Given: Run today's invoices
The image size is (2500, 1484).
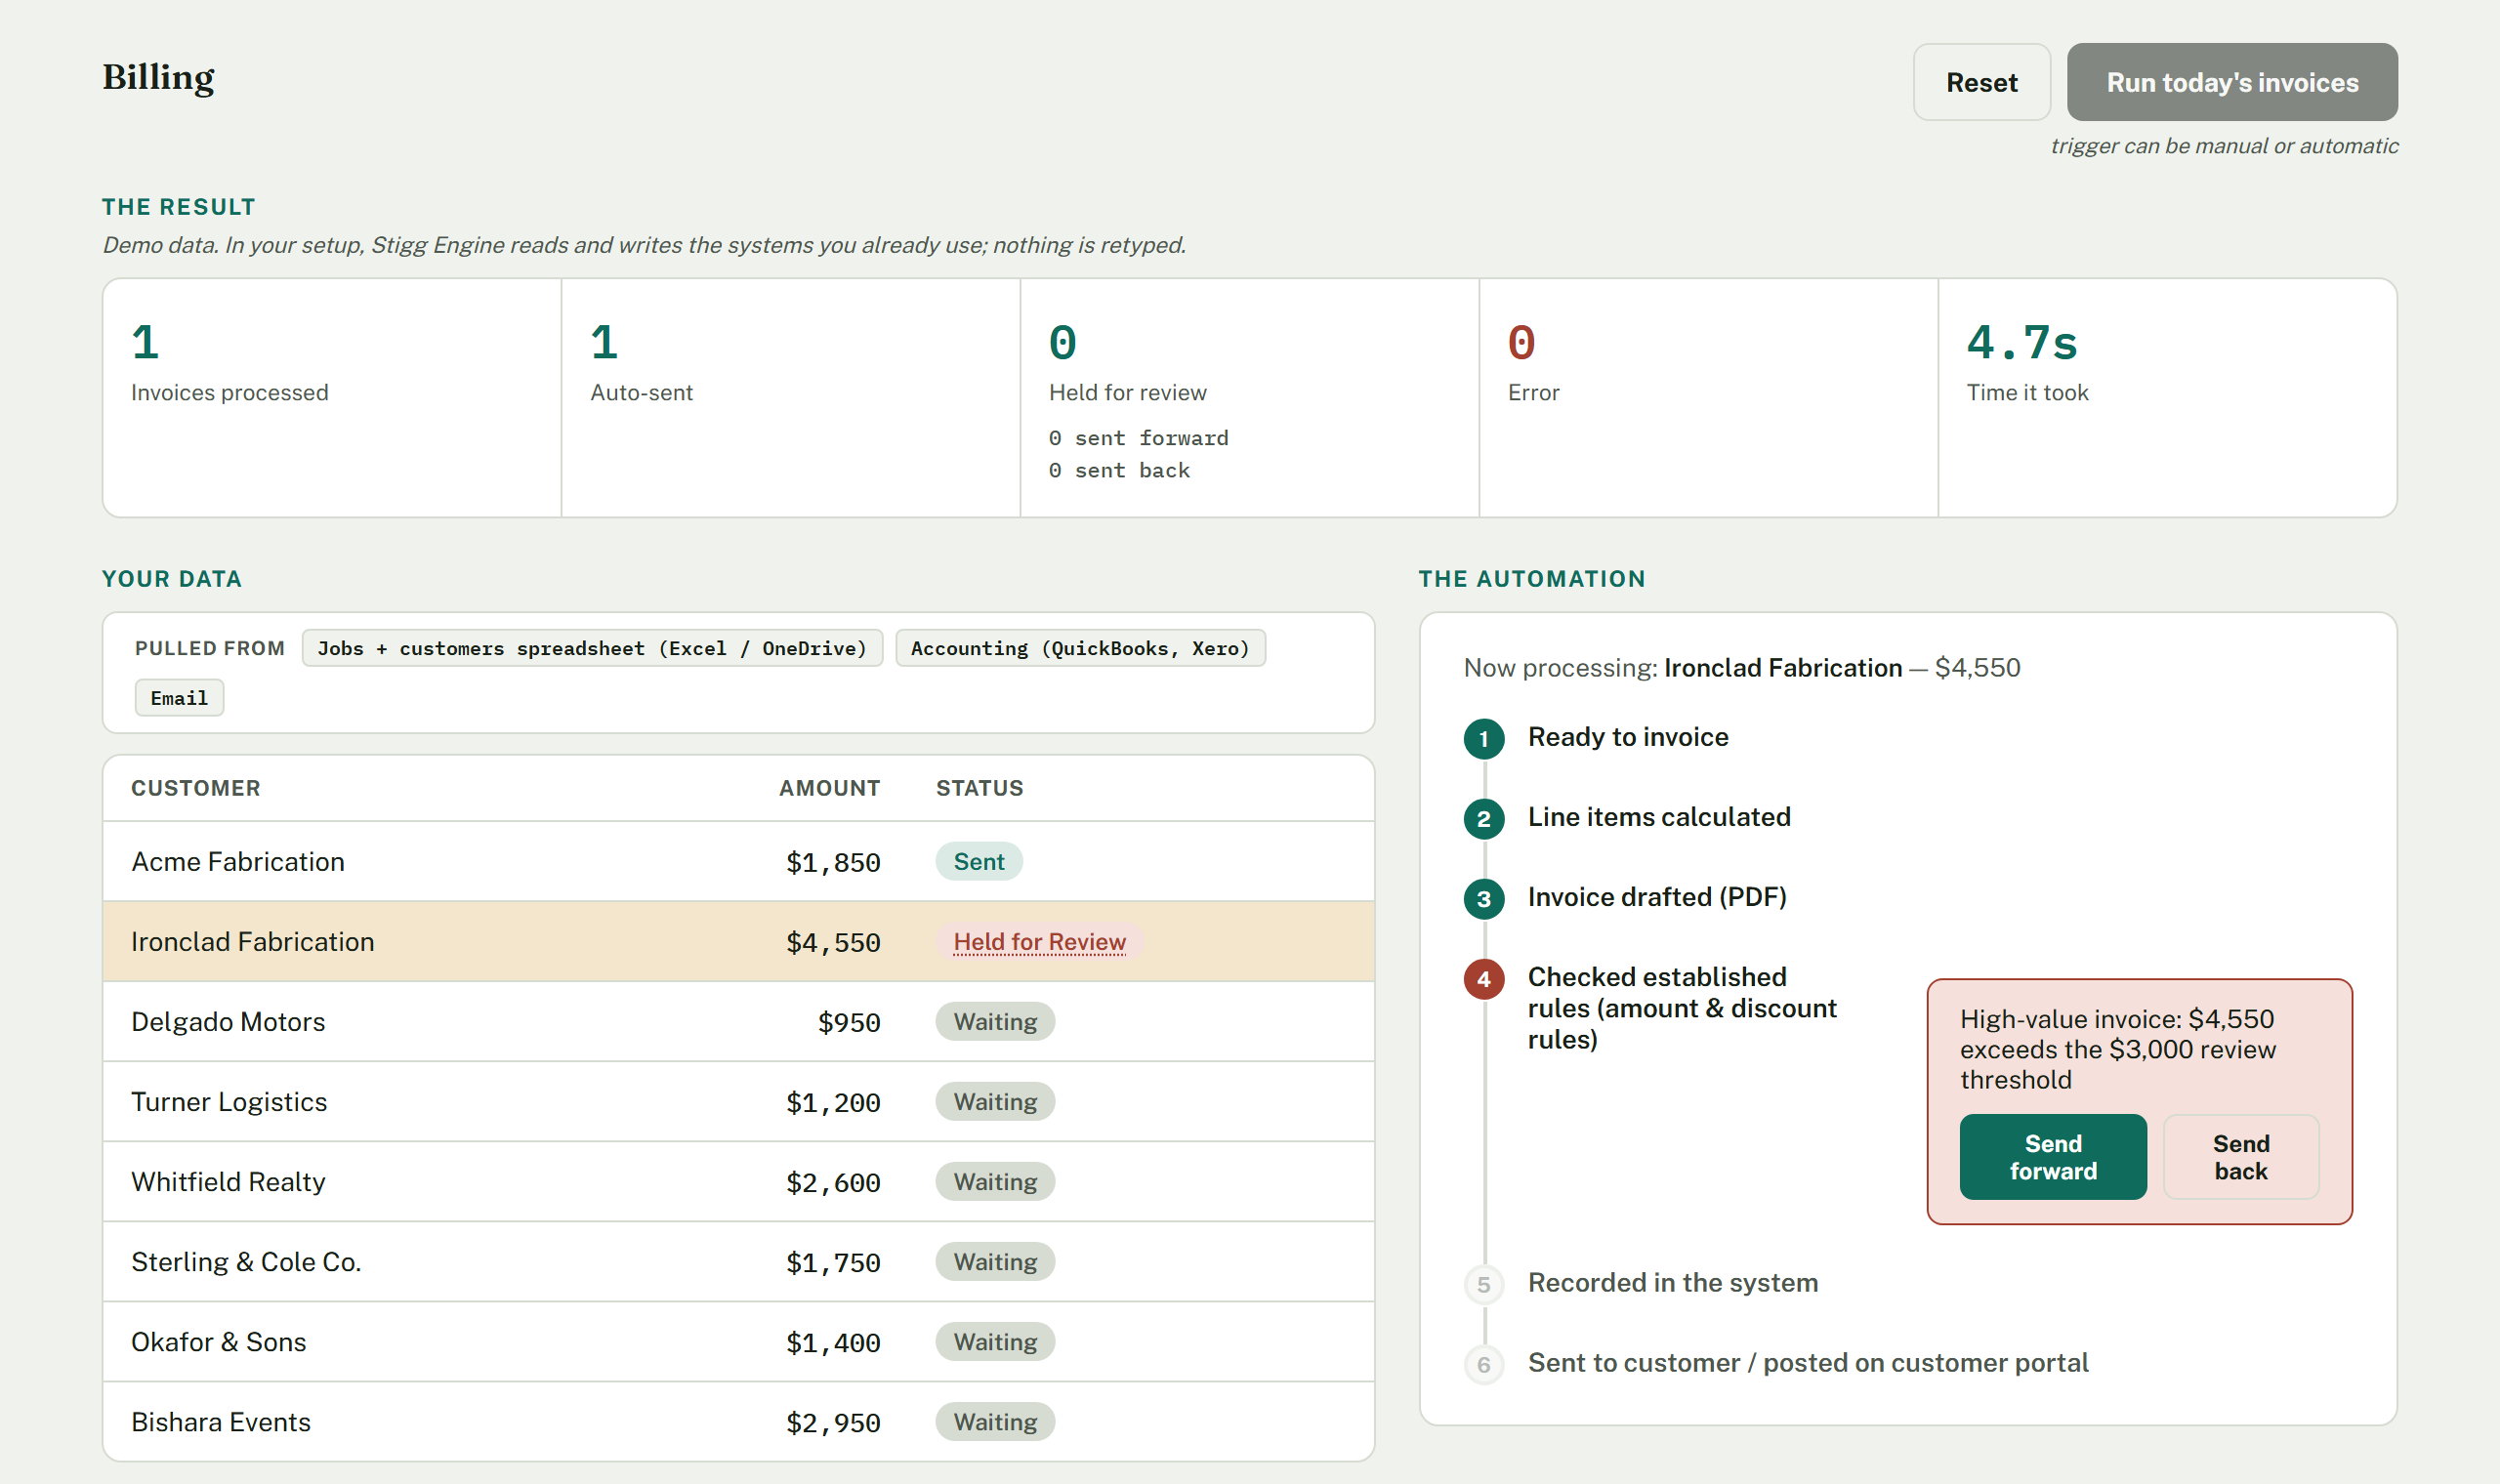Looking at the screenshot, I should tap(2232, 82).
